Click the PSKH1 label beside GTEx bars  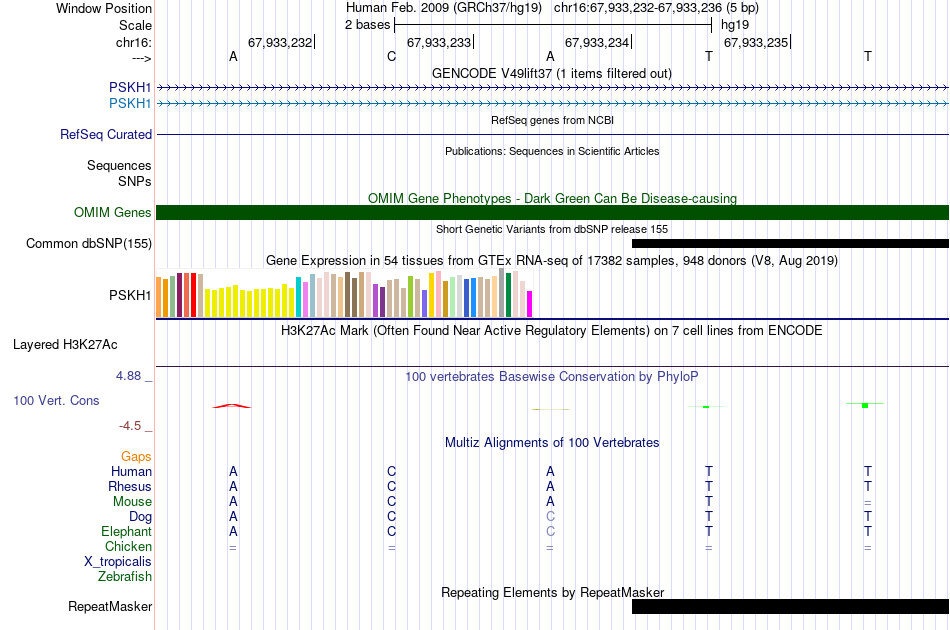pyautogui.click(x=130, y=295)
